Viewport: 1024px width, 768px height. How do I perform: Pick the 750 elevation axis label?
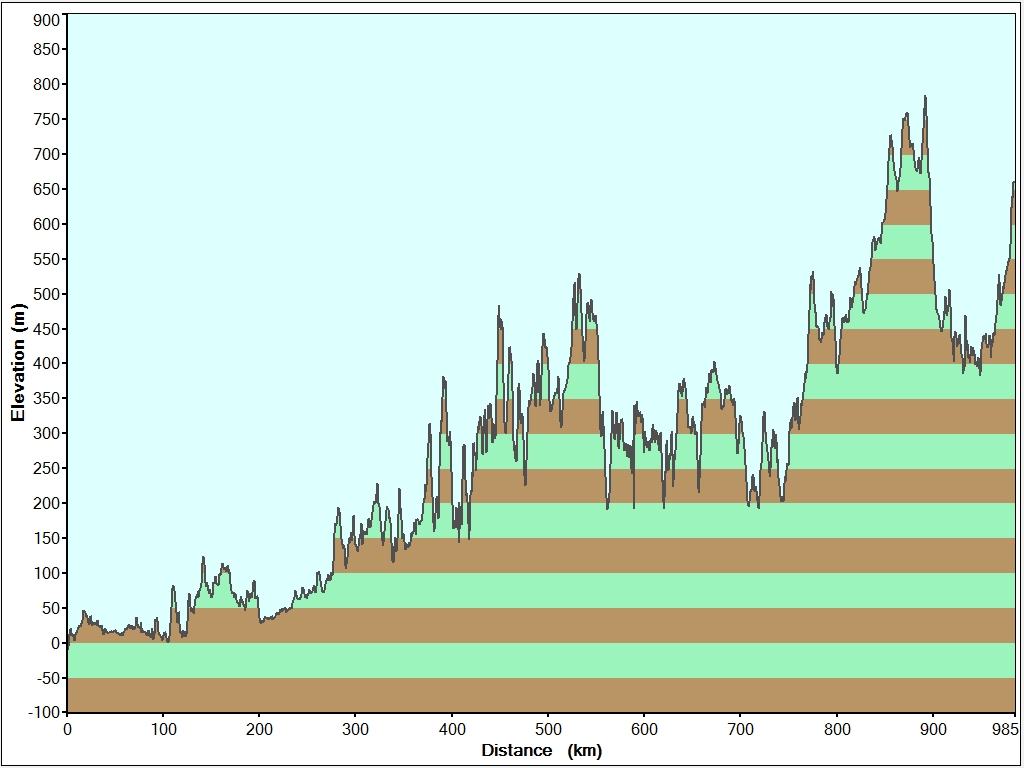46,119
